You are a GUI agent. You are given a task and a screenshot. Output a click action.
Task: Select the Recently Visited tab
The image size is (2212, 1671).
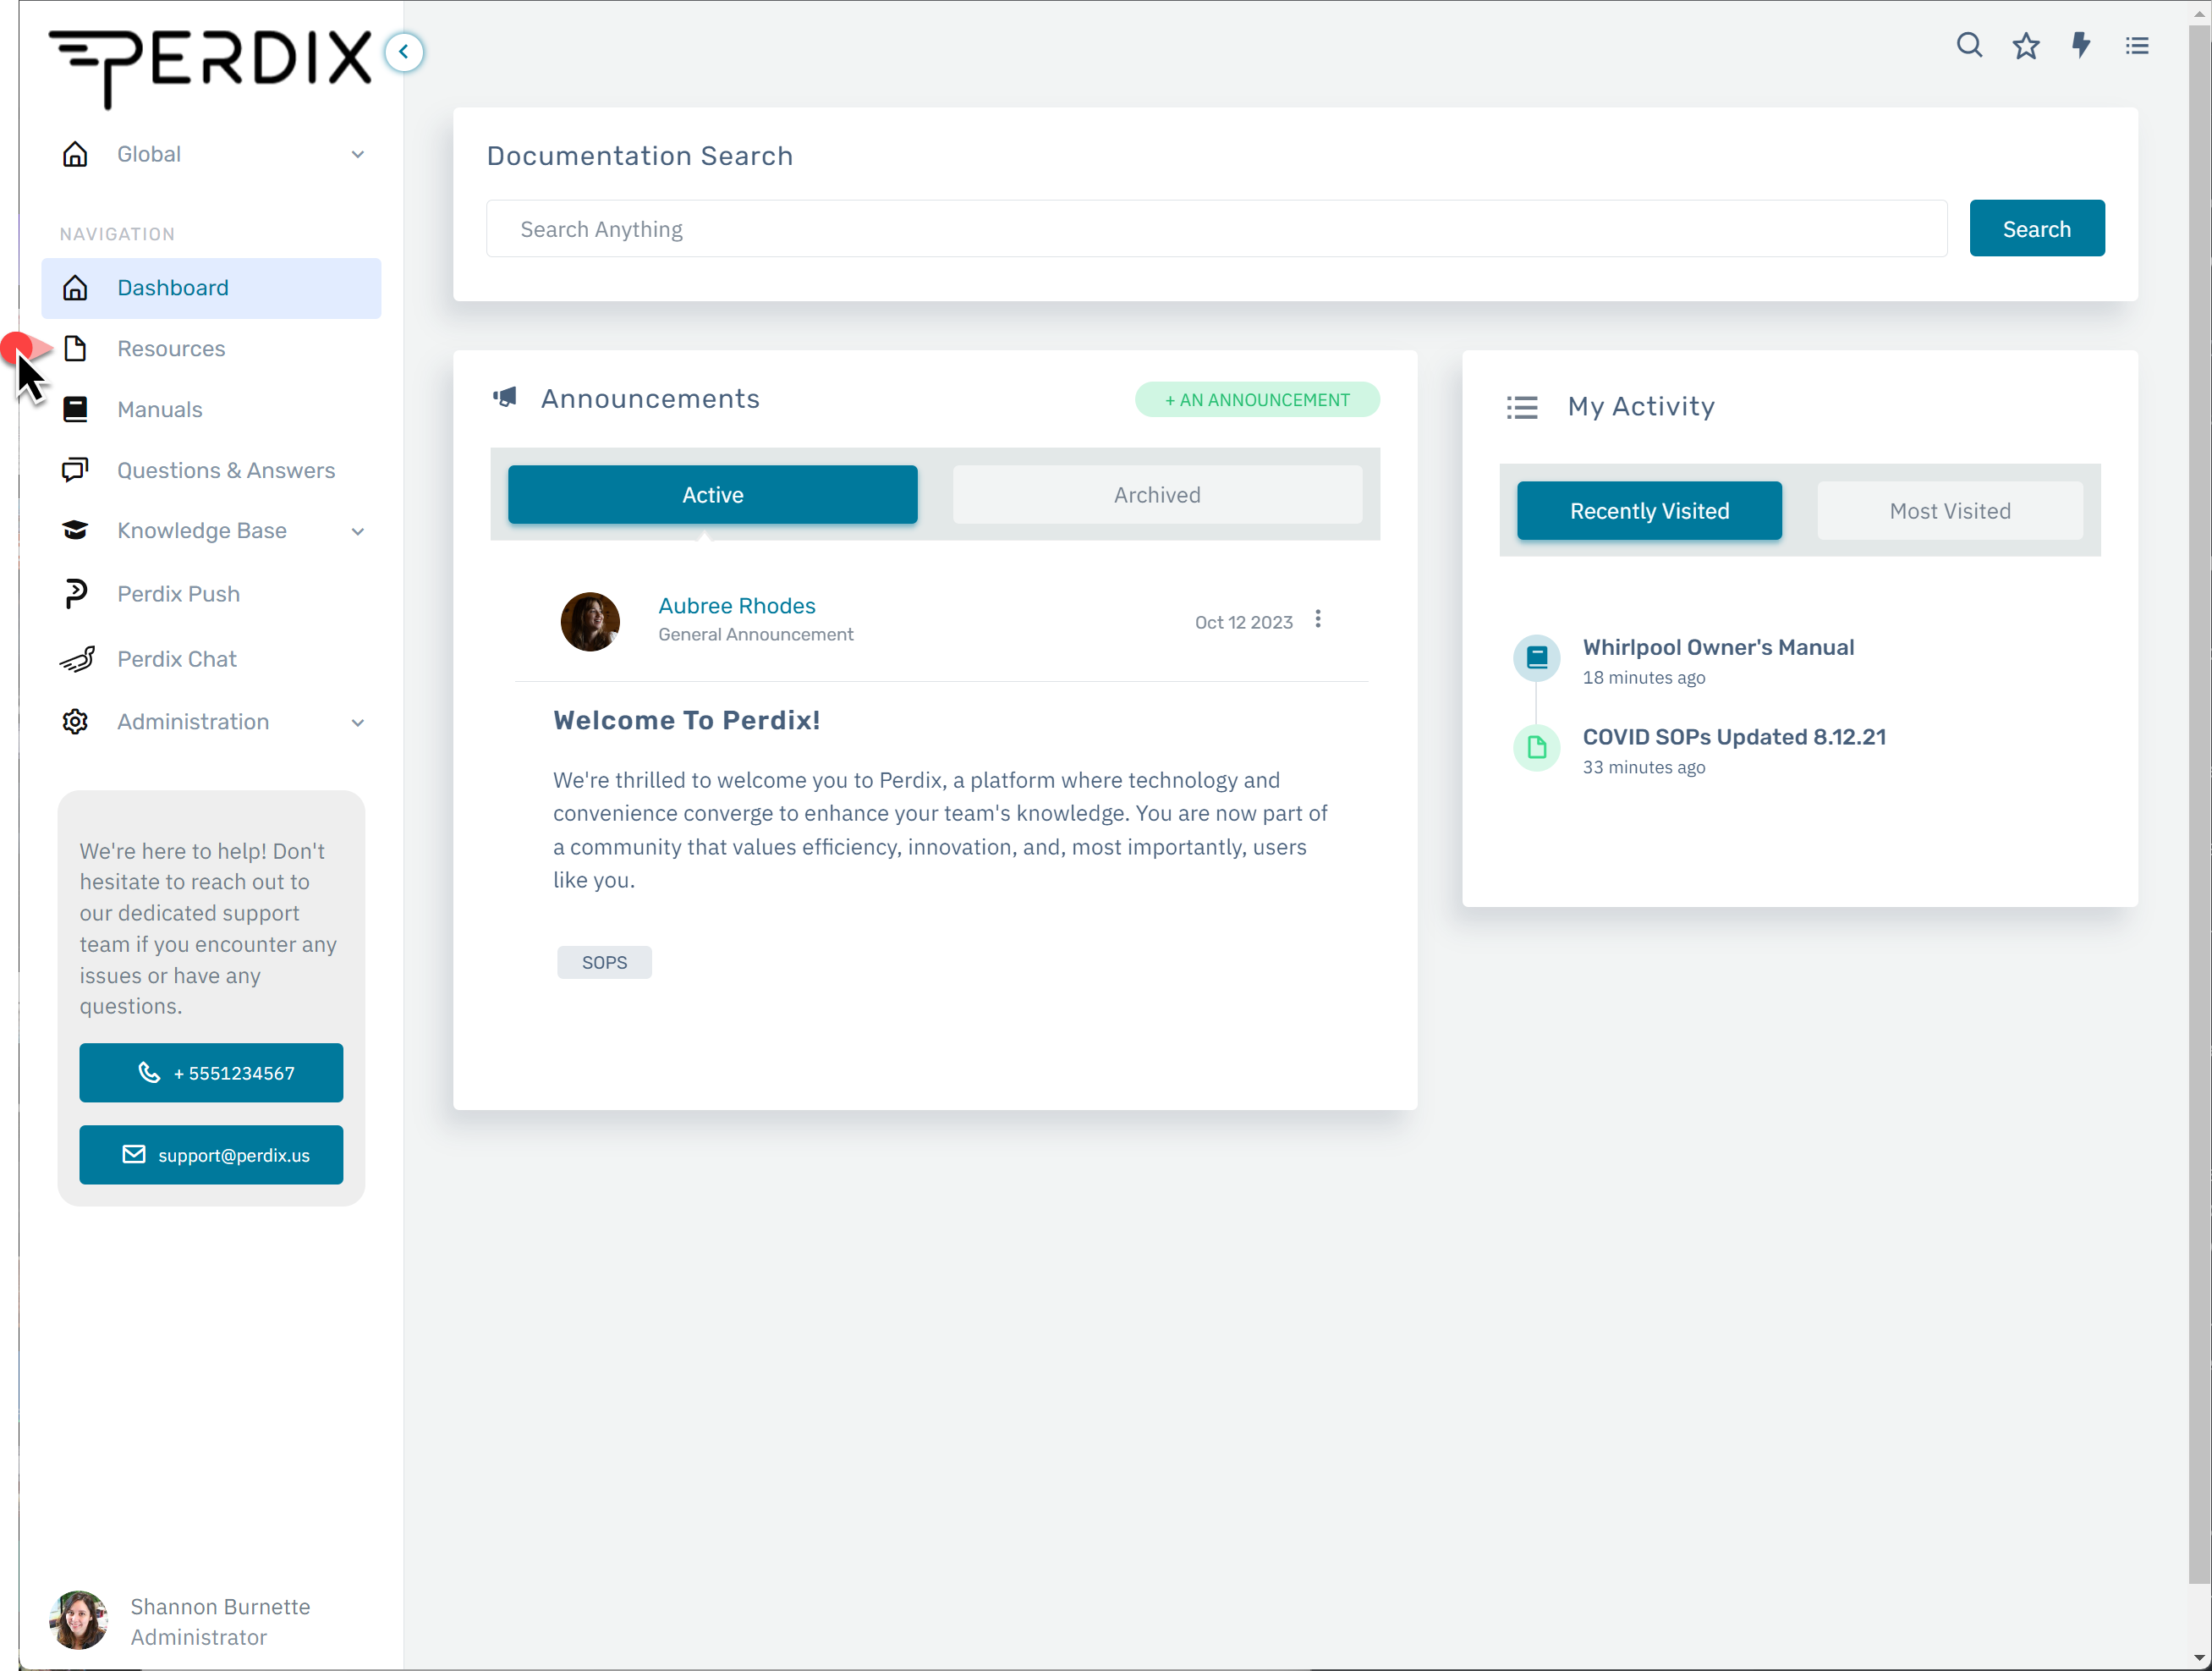click(1650, 511)
